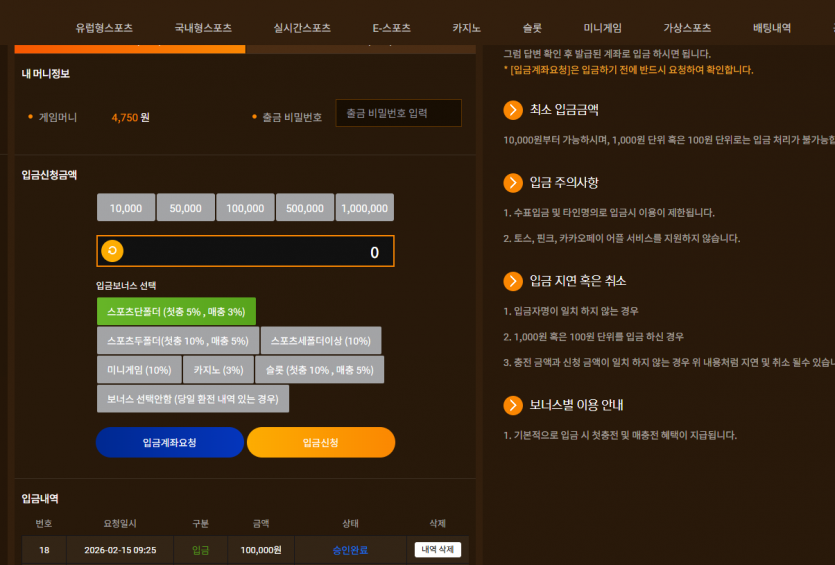This screenshot has width=835, height=565.
Task: Select 슬롯 bonus option
Action: [x=320, y=370]
